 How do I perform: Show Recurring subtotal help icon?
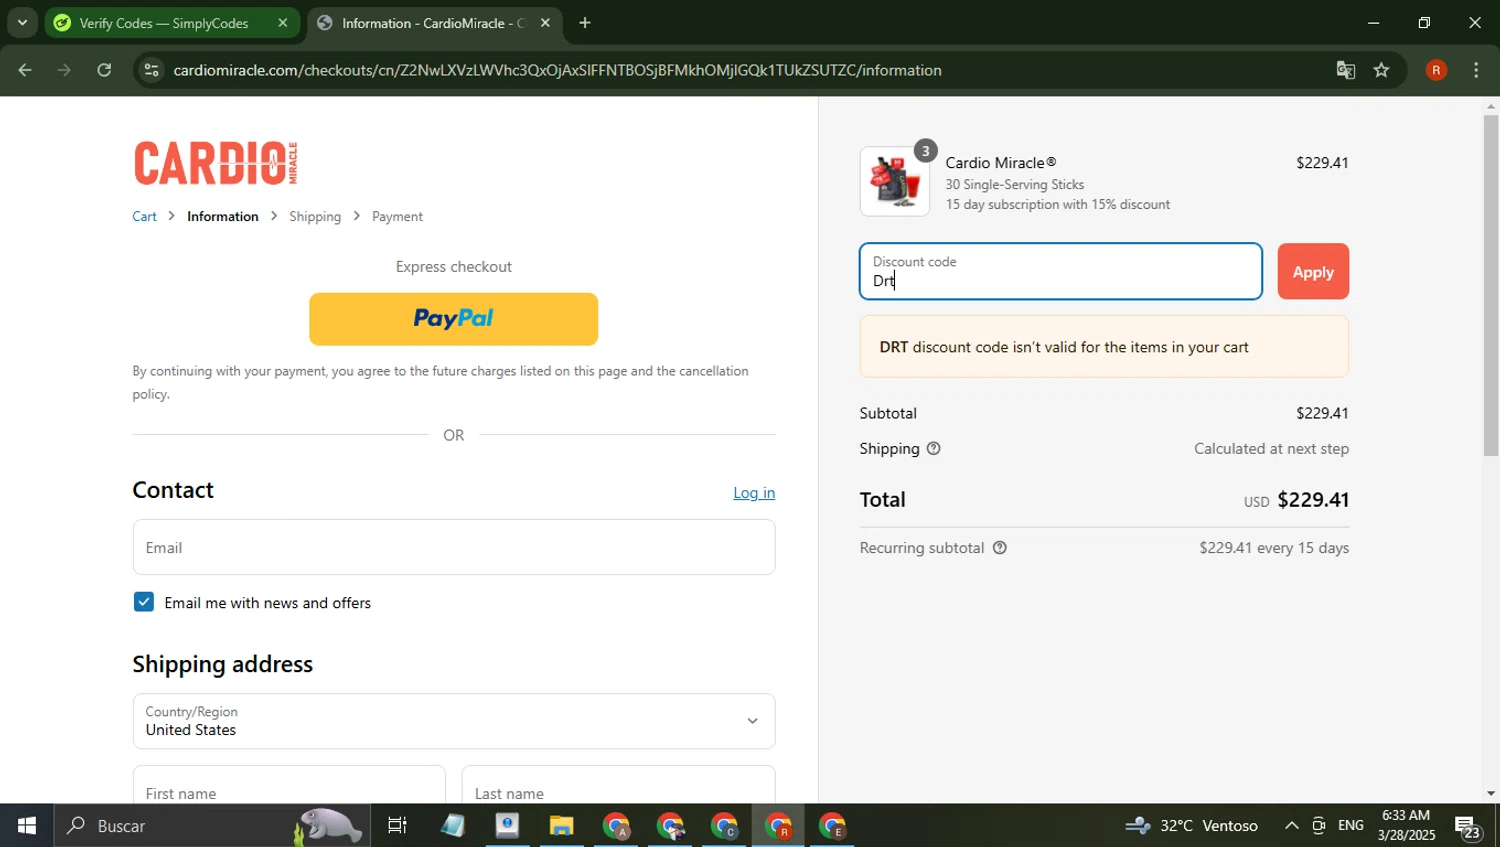coord(999,548)
